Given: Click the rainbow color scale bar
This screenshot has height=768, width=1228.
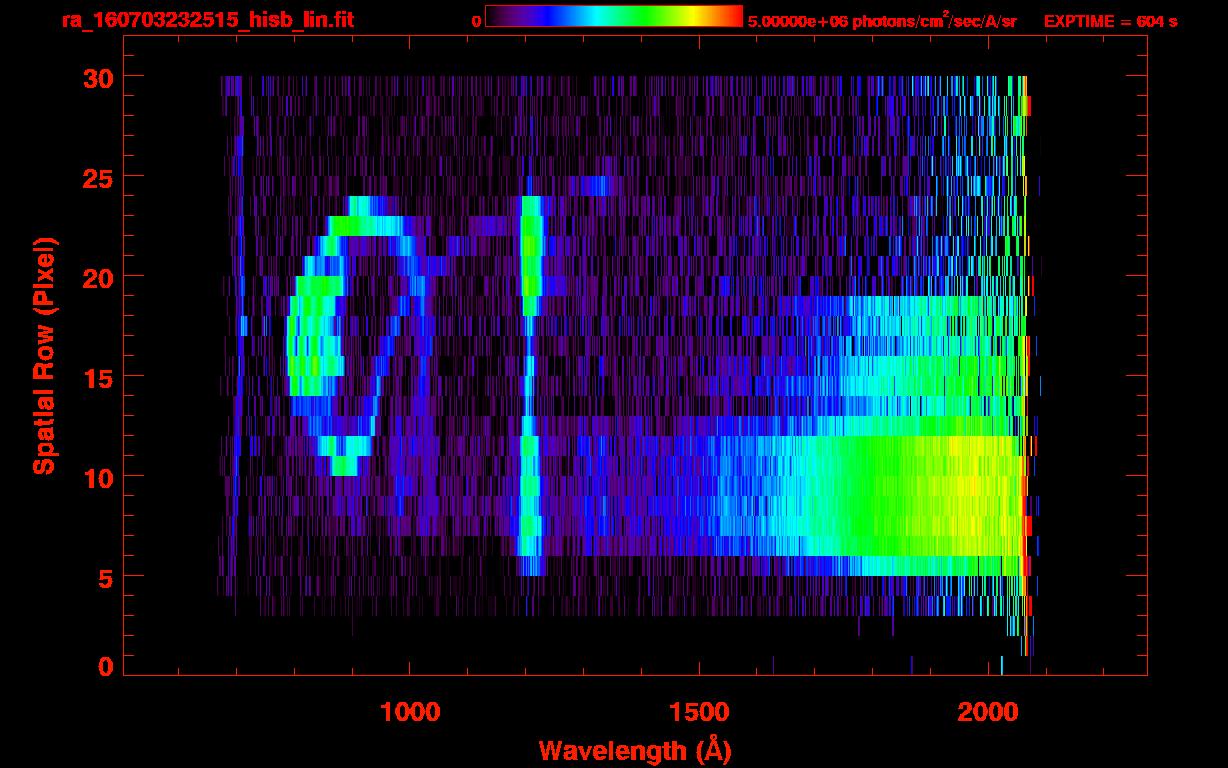Looking at the screenshot, I should (x=614, y=17).
